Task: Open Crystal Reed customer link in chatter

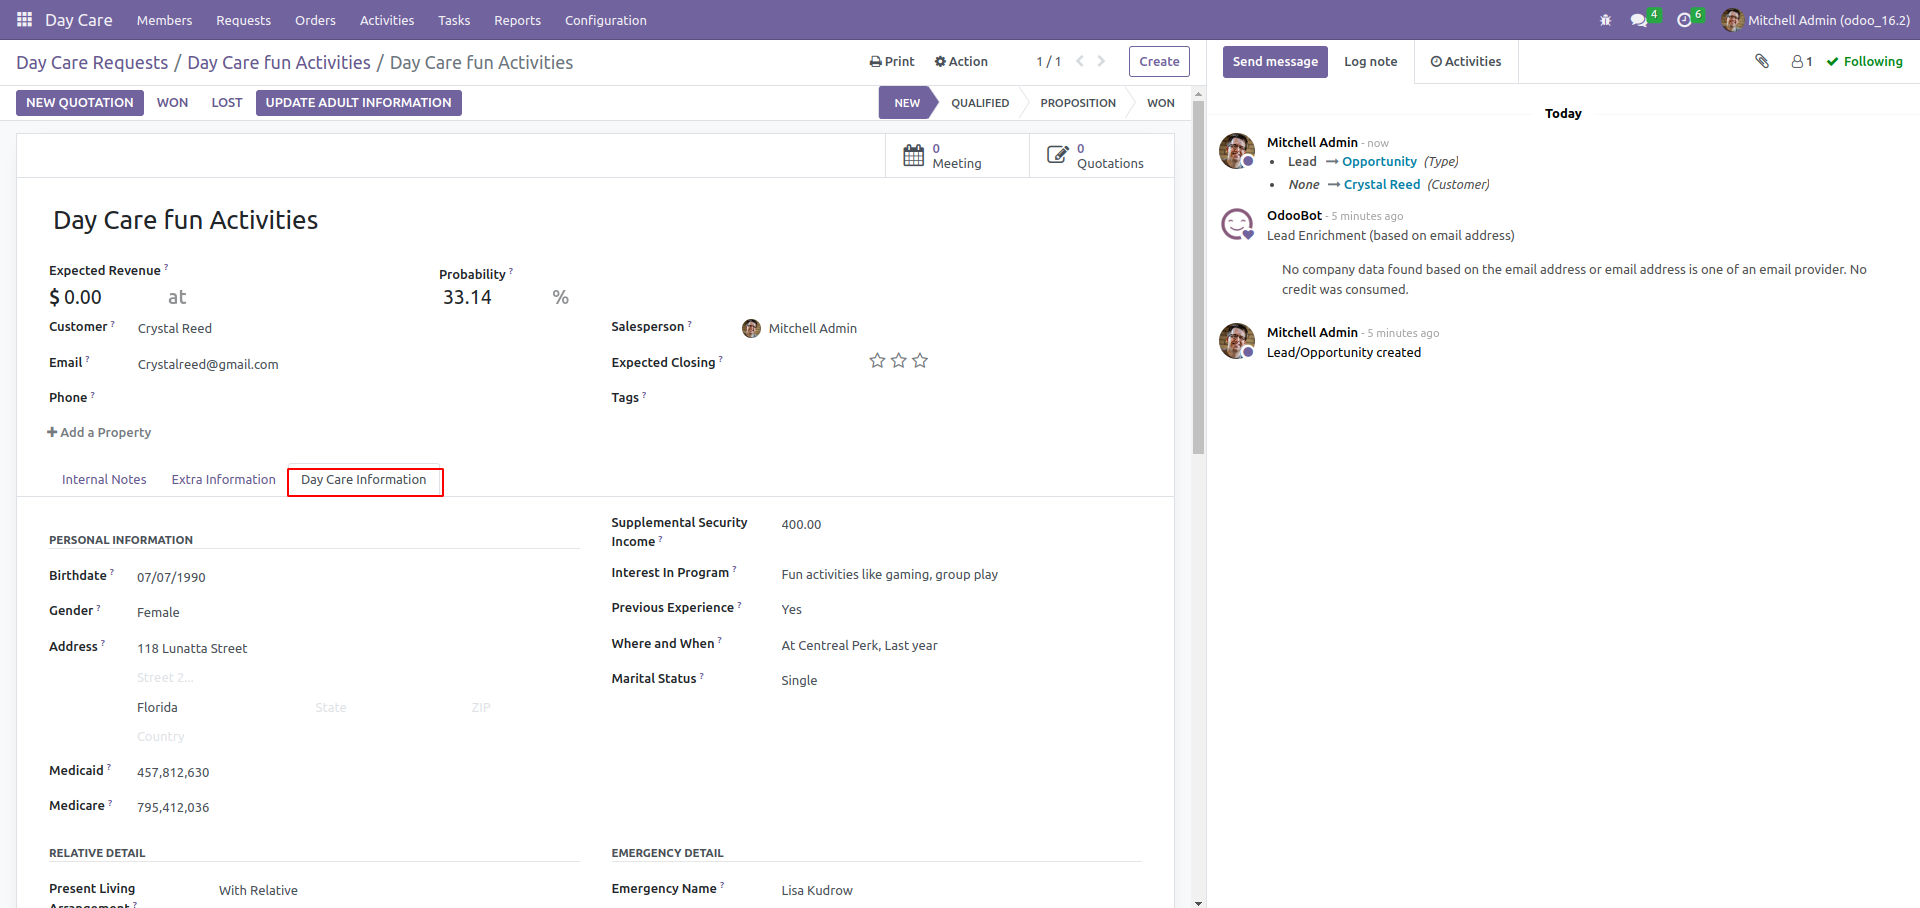Action: (x=1382, y=184)
